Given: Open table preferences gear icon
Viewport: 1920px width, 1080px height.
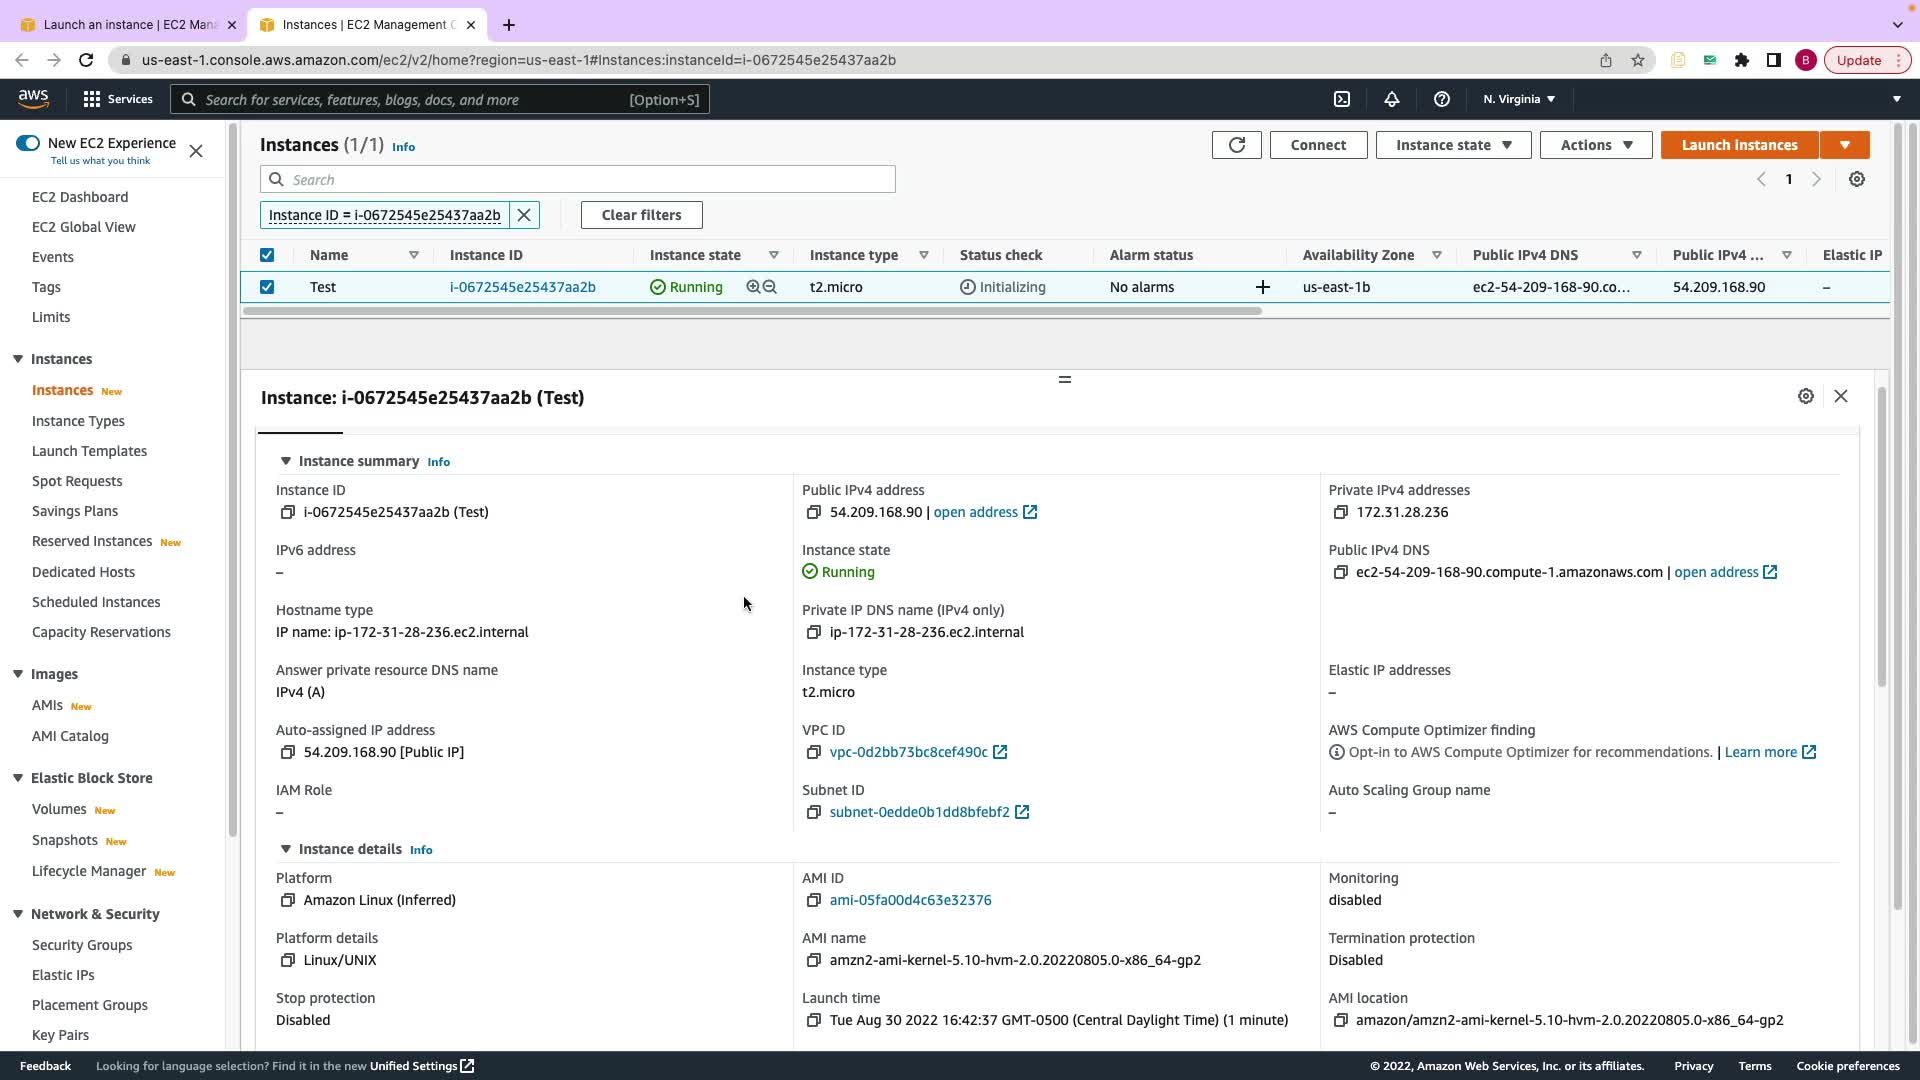Looking at the screenshot, I should 1856,179.
